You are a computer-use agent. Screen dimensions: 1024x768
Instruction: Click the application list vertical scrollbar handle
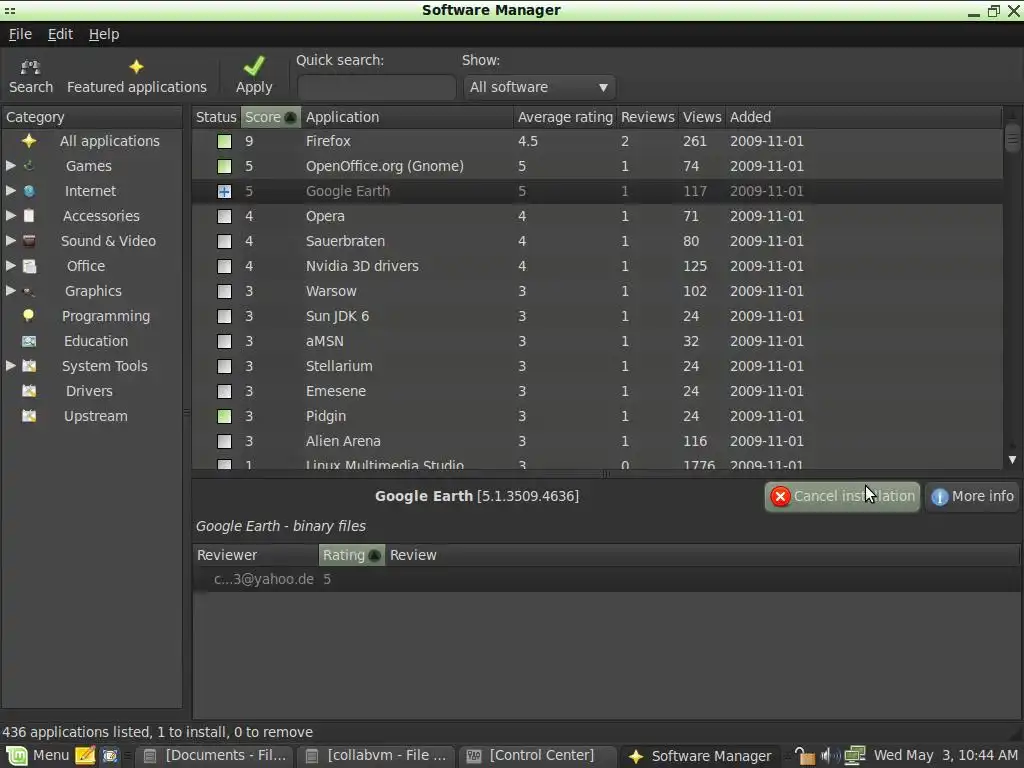1012,137
